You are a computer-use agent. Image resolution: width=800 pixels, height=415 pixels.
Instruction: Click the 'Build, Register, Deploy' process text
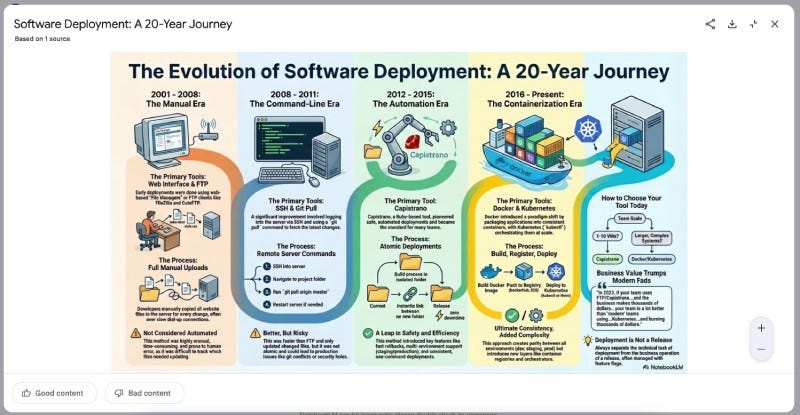point(524,253)
